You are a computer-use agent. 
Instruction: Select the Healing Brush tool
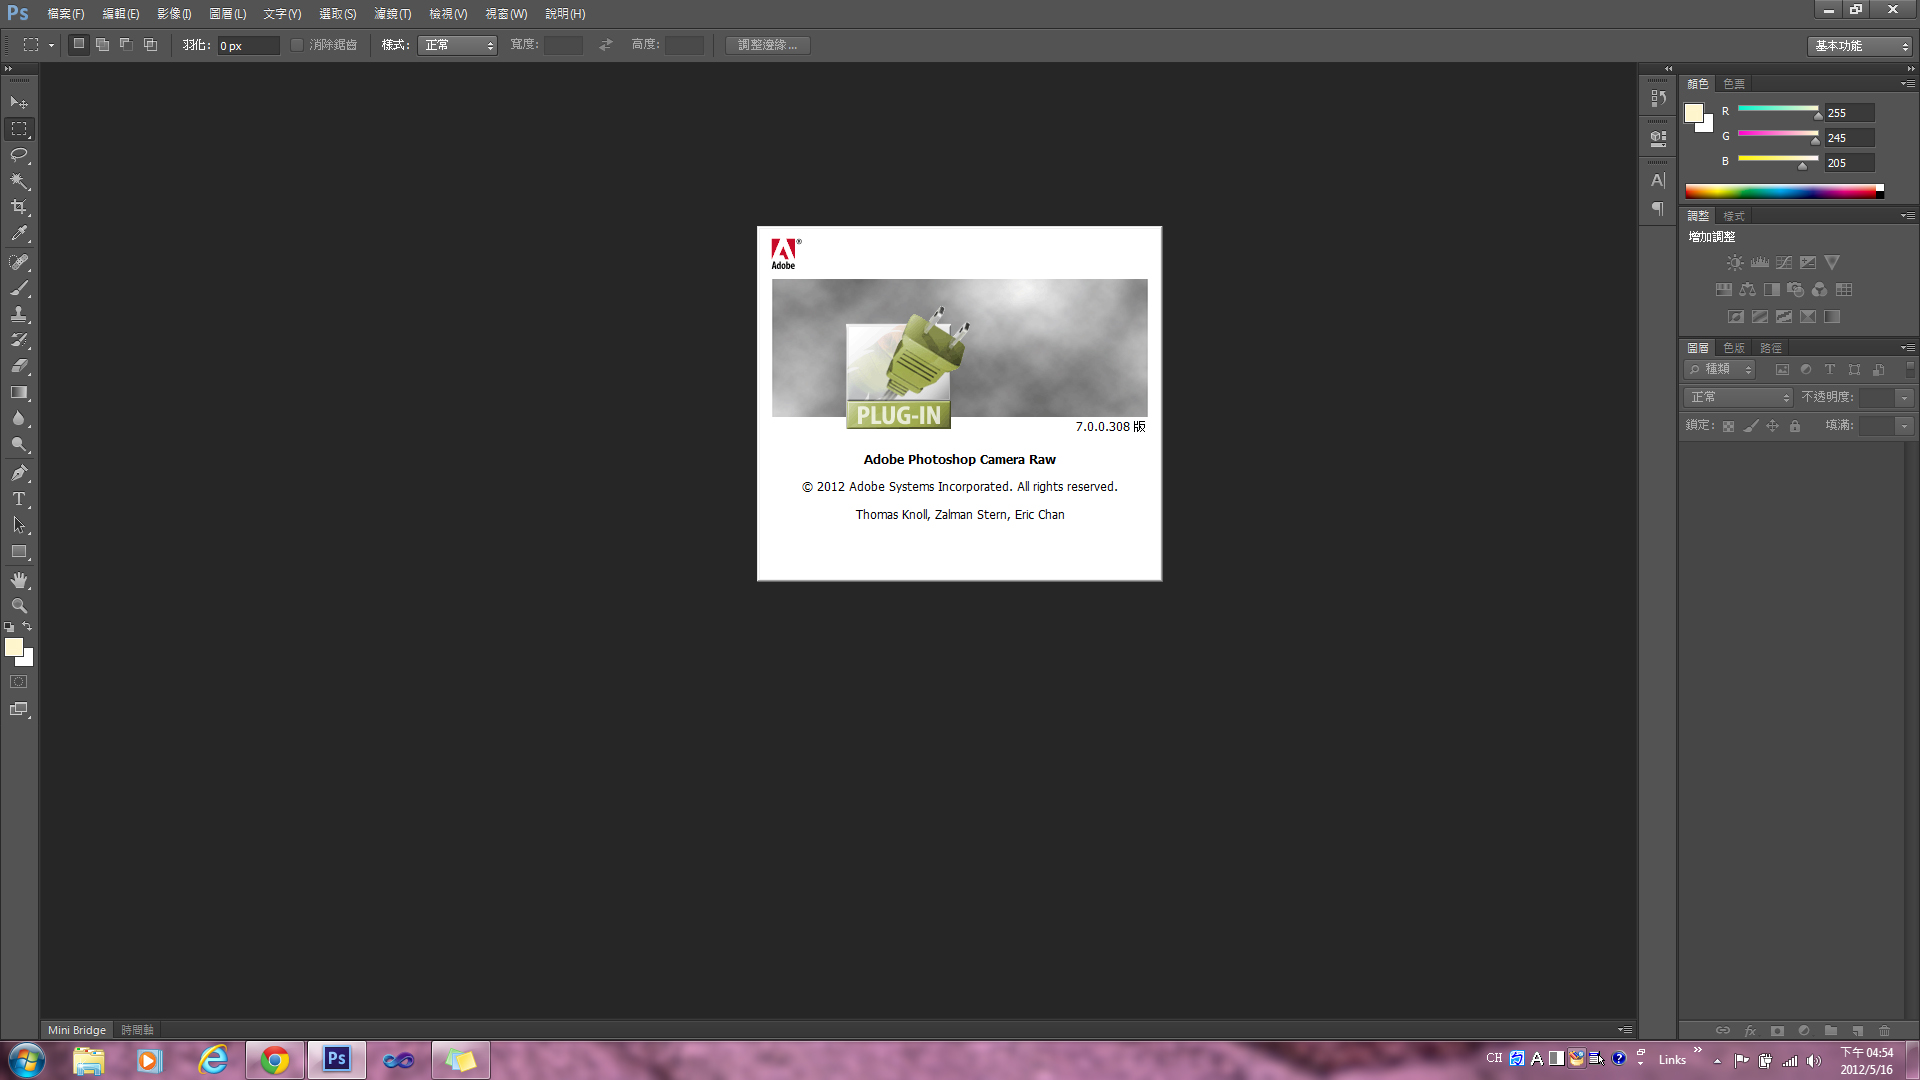point(19,262)
